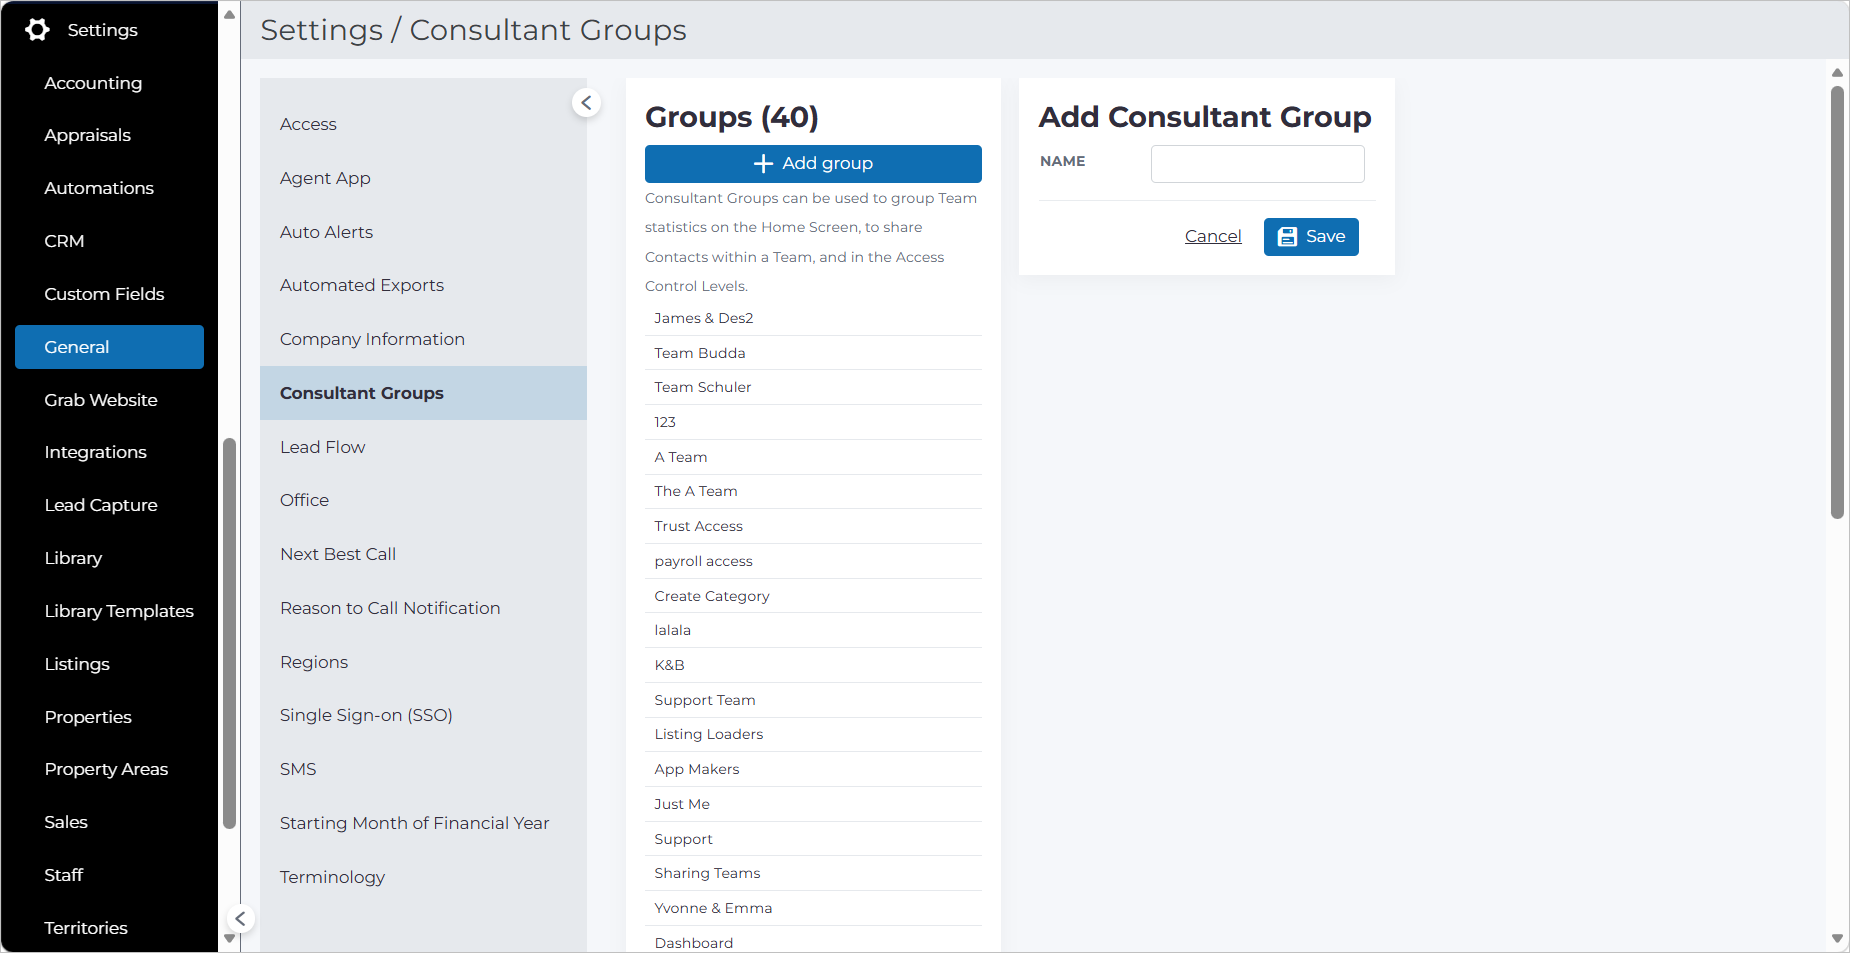
Task: Click the sidebar scrollbar up arrow
Action: pos(229,15)
